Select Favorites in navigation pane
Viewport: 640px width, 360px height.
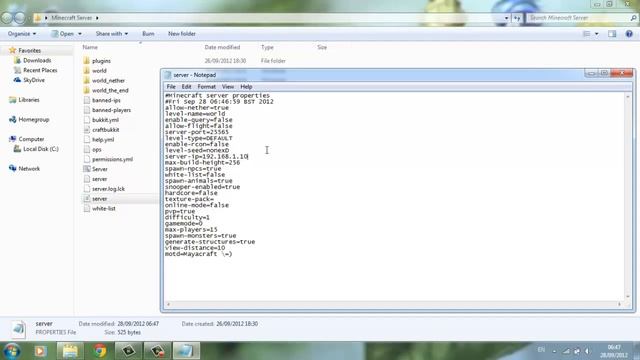tap(29, 51)
